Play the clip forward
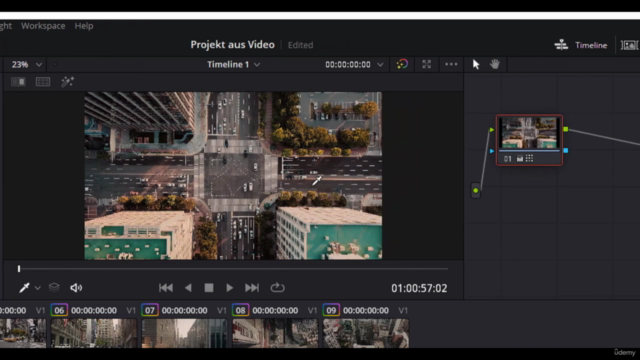This screenshot has height=360, width=640. (x=229, y=288)
